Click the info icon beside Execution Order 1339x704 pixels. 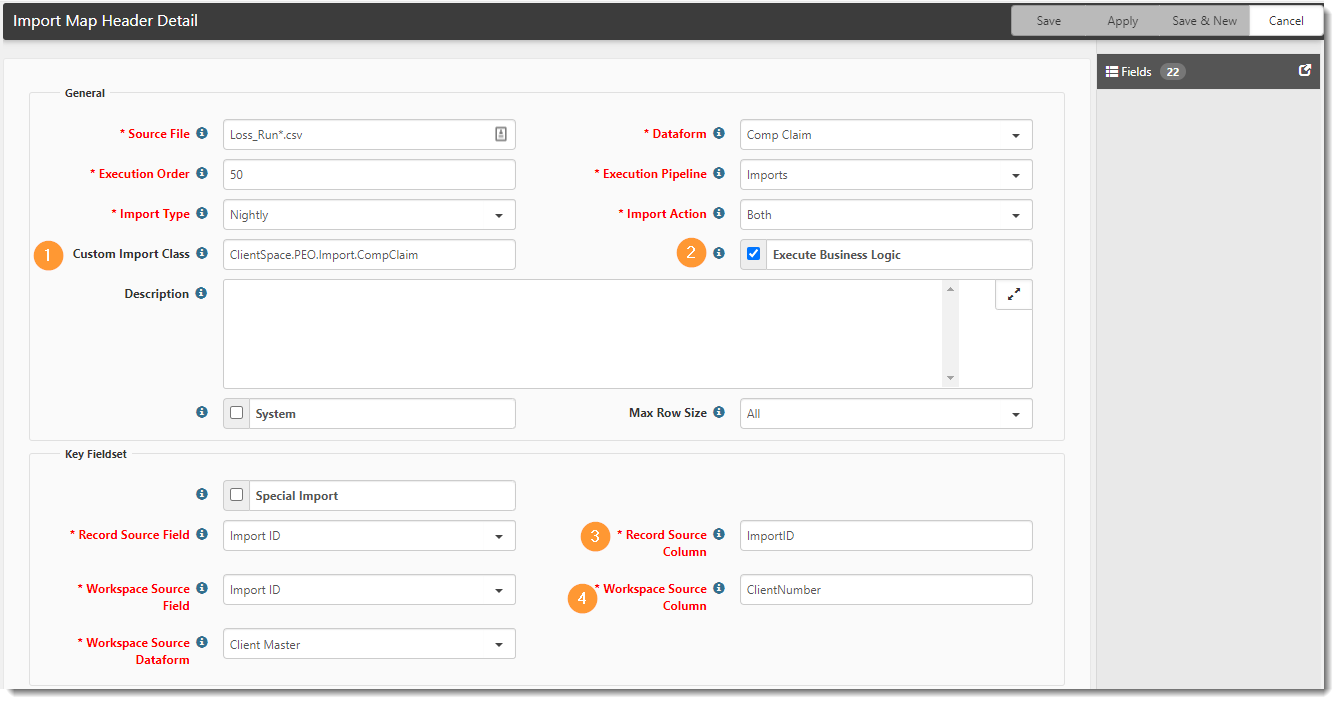[x=202, y=173]
